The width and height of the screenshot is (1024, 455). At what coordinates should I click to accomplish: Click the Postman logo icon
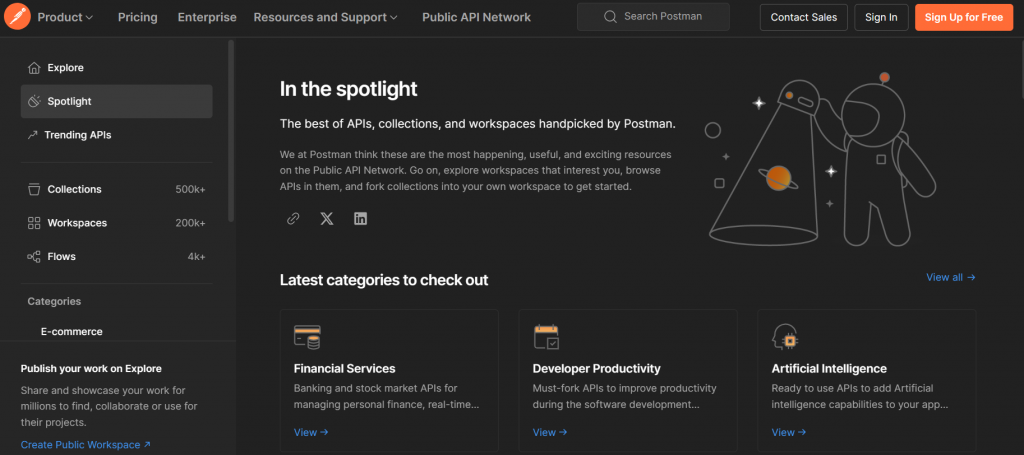18,17
